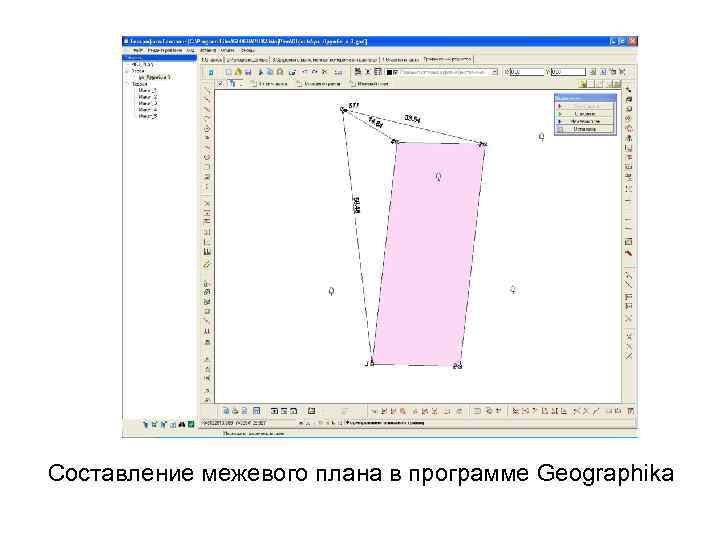The height and width of the screenshot is (540, 720).
Task: Select the tree item ending in _5
Action: [x=147, y=116]
